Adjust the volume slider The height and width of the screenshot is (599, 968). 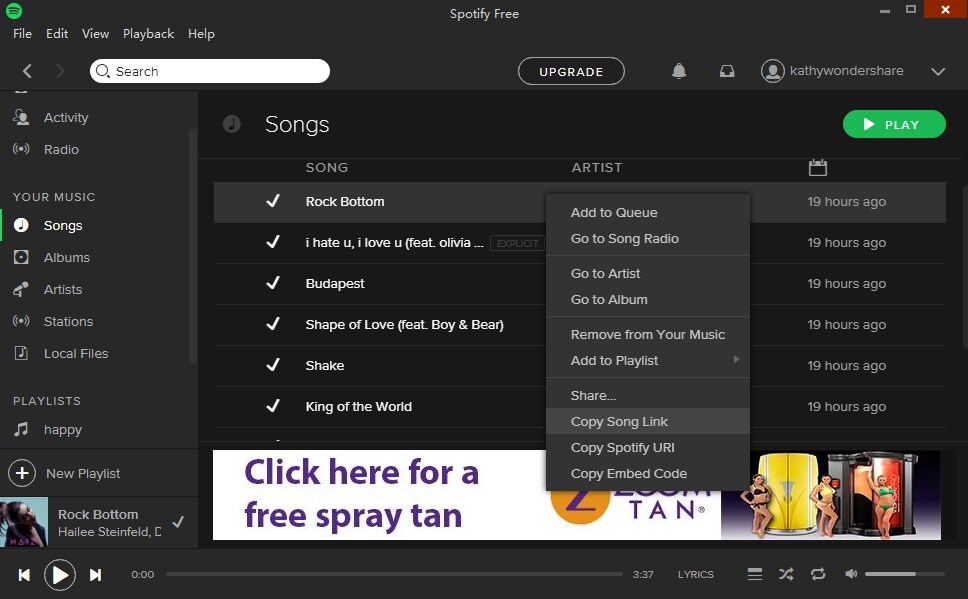click(x=904, y=574)
